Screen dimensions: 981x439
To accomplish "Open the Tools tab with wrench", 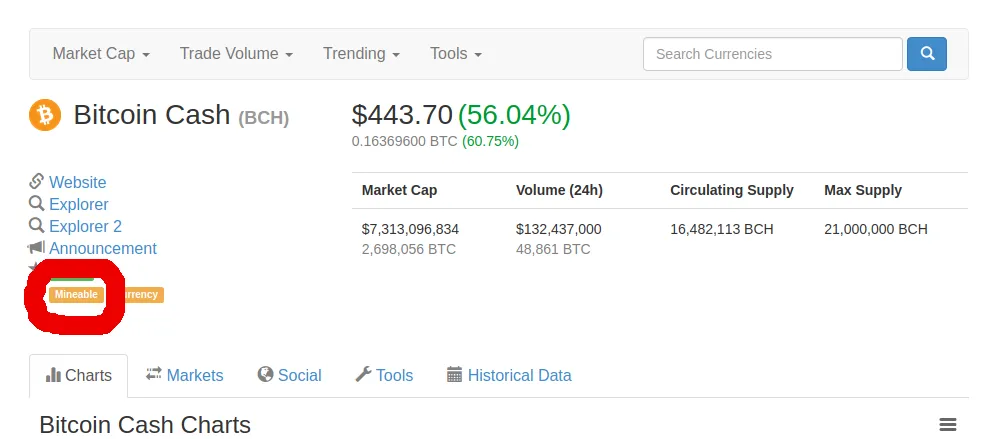I will click(384, 375).
